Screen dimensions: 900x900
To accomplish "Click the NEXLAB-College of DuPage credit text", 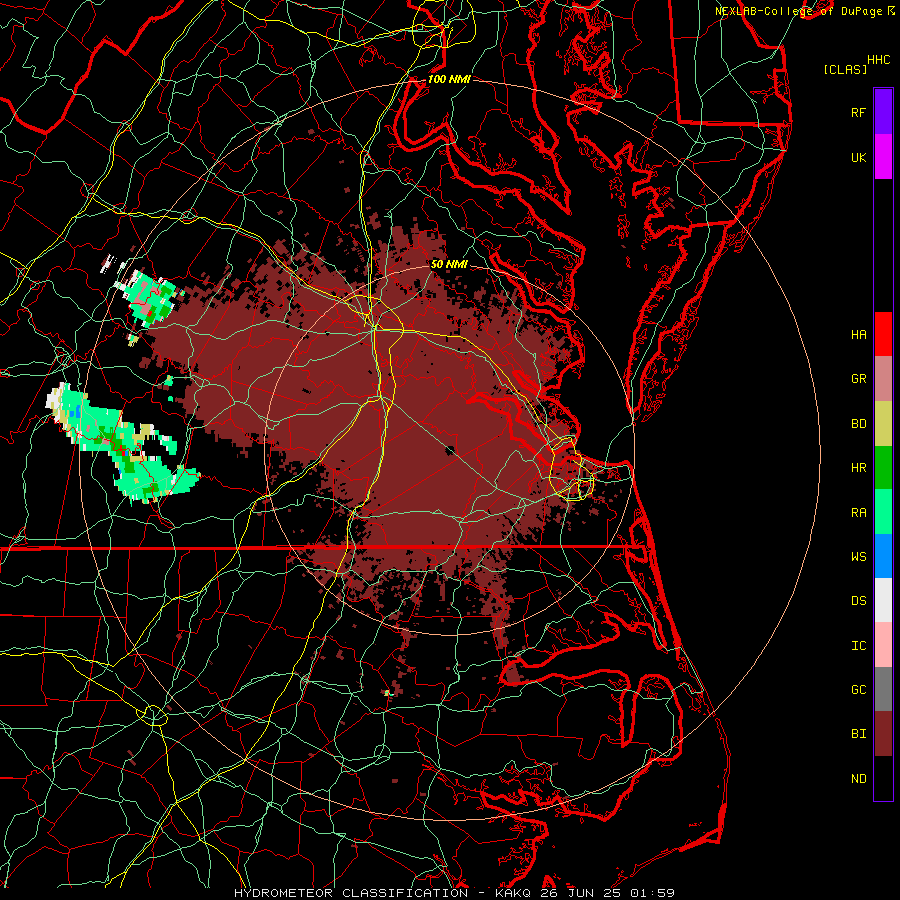I will pyautogui.click(x=799, y=11).
